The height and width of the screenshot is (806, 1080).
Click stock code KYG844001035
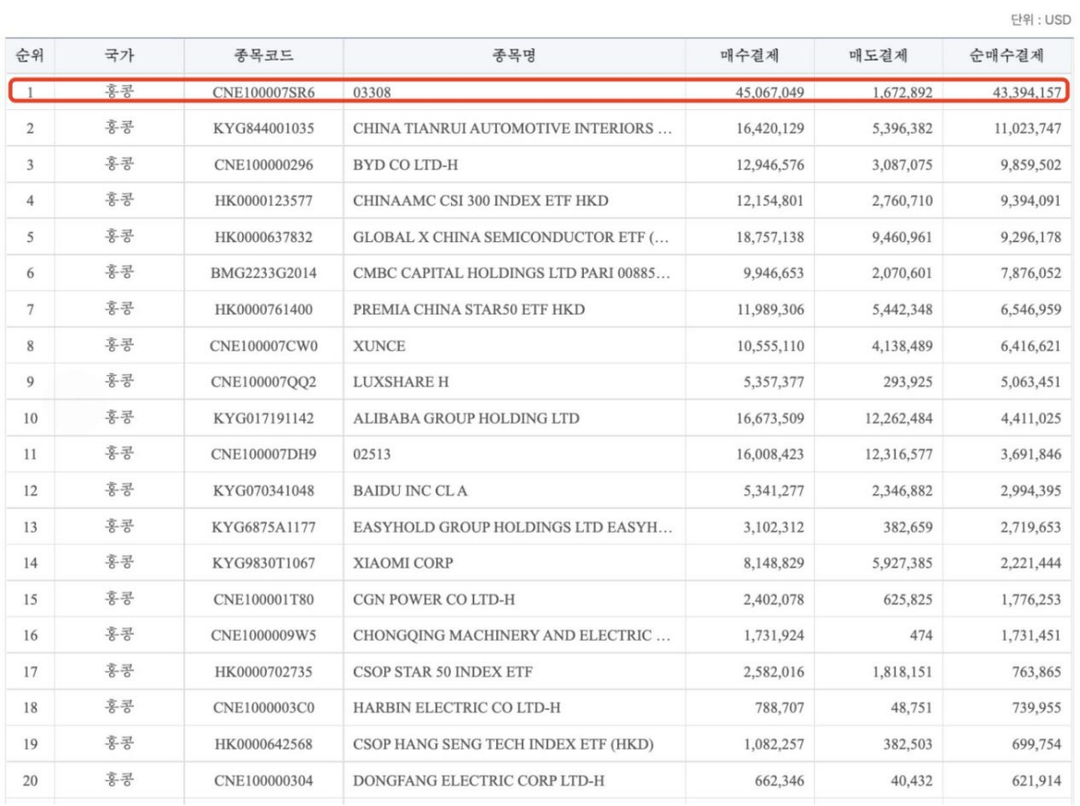click(x=264, y=128)
